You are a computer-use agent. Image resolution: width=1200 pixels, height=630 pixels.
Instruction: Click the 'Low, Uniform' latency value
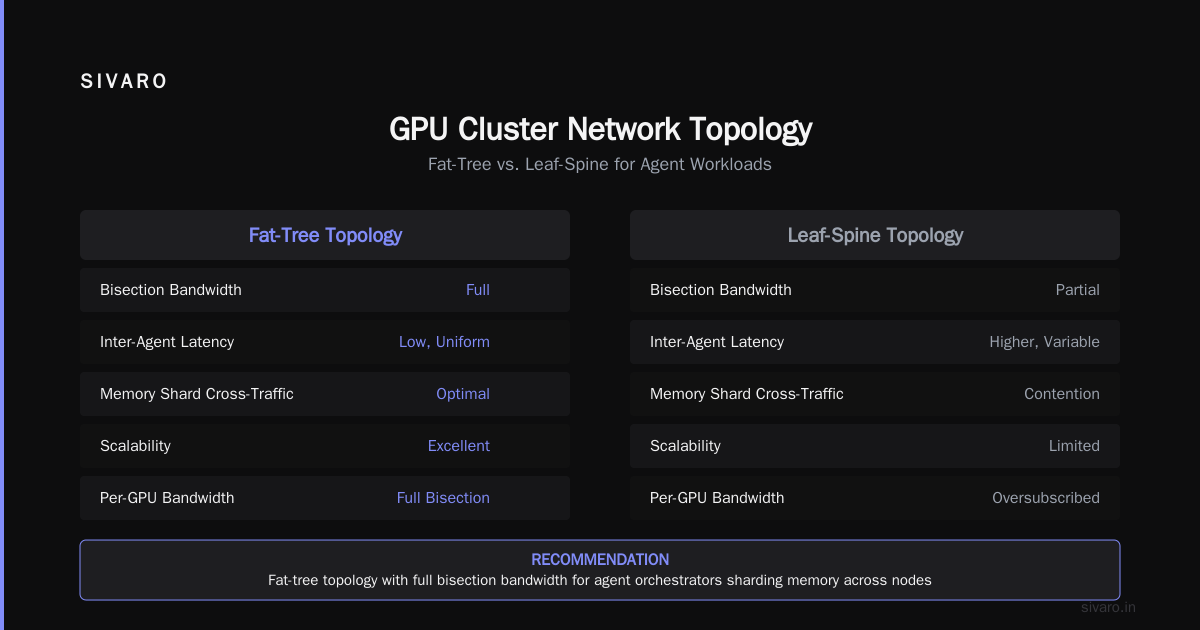click(x=444, y=342)
